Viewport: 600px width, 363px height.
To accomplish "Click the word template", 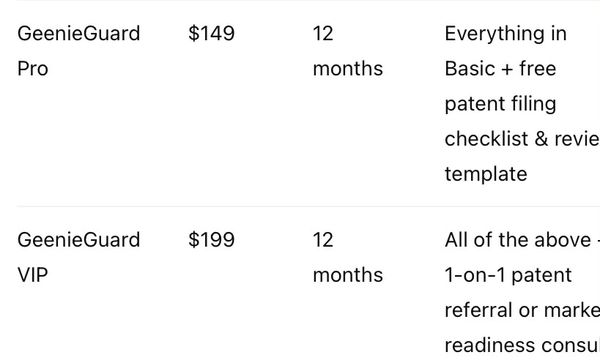I will coord(486,174).
